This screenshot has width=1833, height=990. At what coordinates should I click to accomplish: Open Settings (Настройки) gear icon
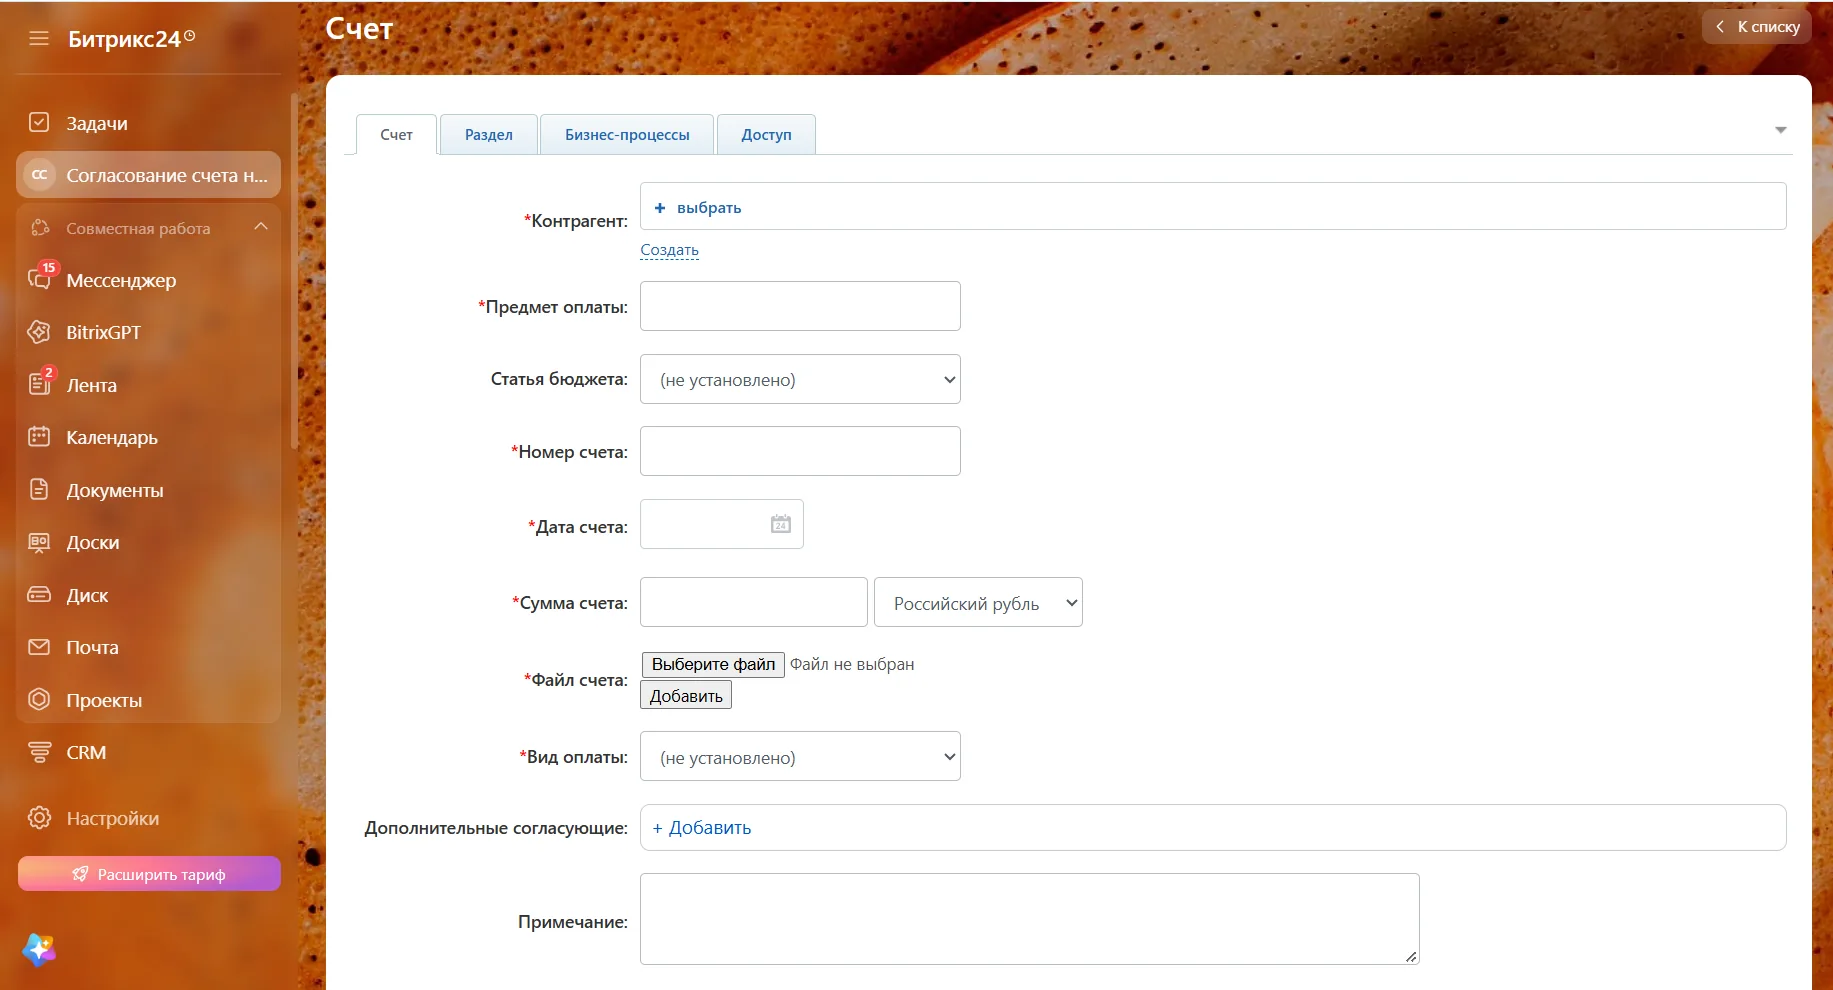coord(39,818)
